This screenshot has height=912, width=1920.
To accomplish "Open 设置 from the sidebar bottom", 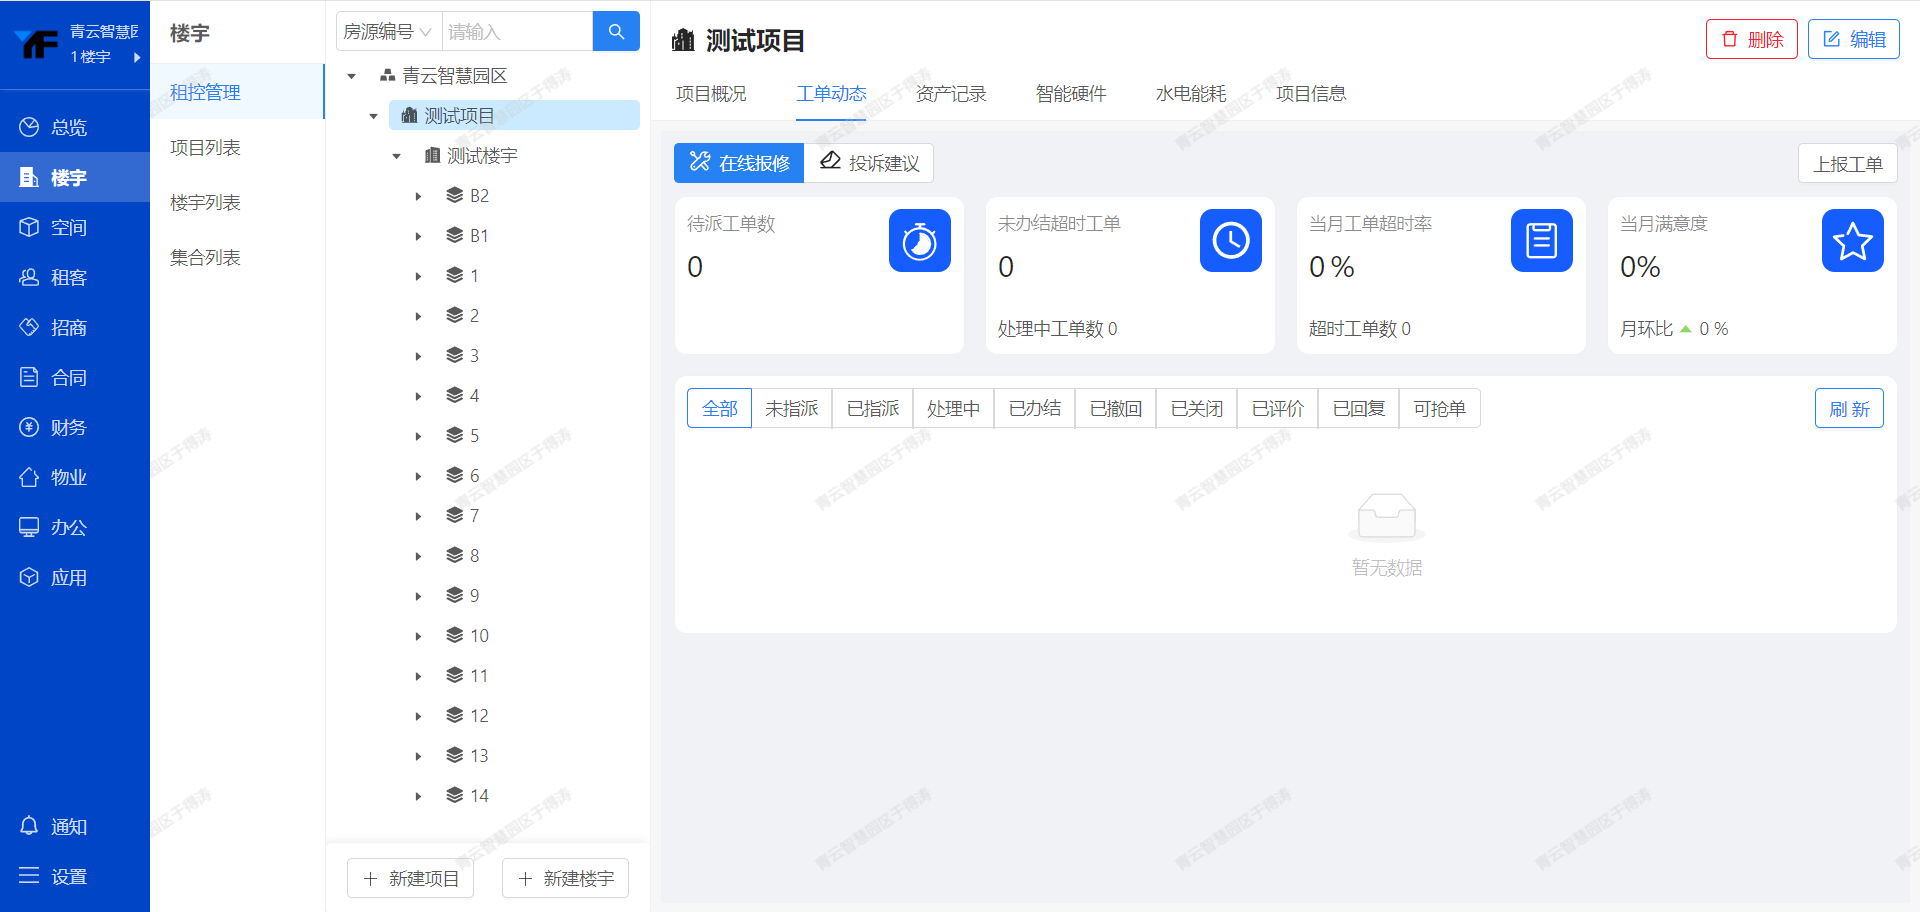I will point(54,876).
